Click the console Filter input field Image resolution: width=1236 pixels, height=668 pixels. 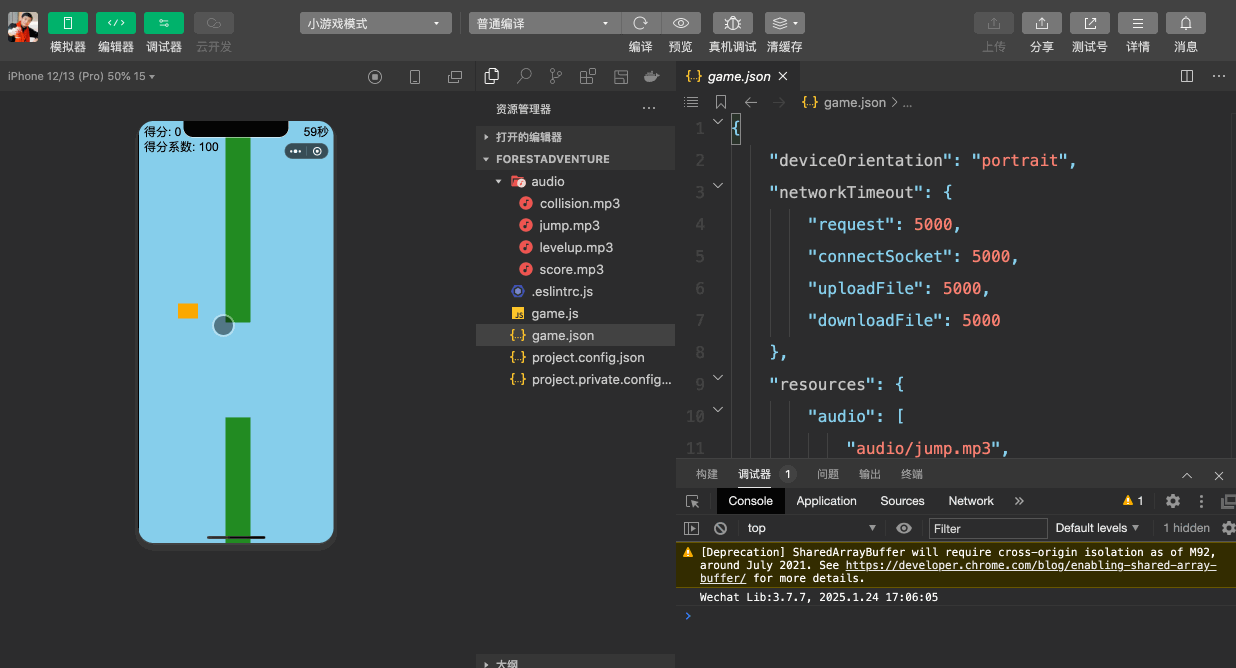click(987, 528)
